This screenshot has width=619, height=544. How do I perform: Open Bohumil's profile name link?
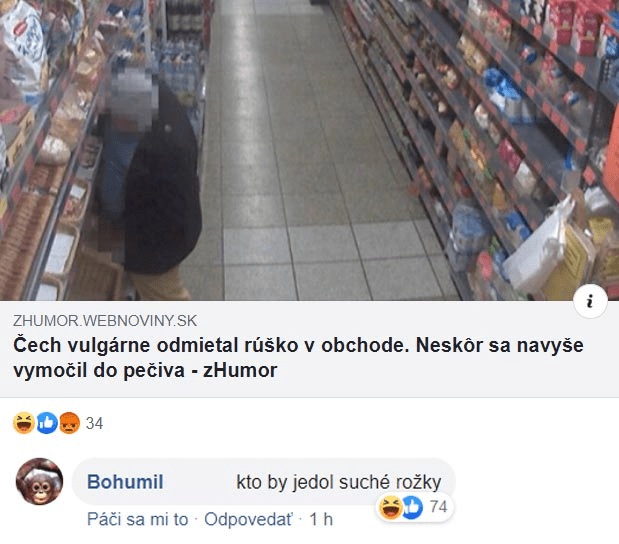click(x=125, y=482)
